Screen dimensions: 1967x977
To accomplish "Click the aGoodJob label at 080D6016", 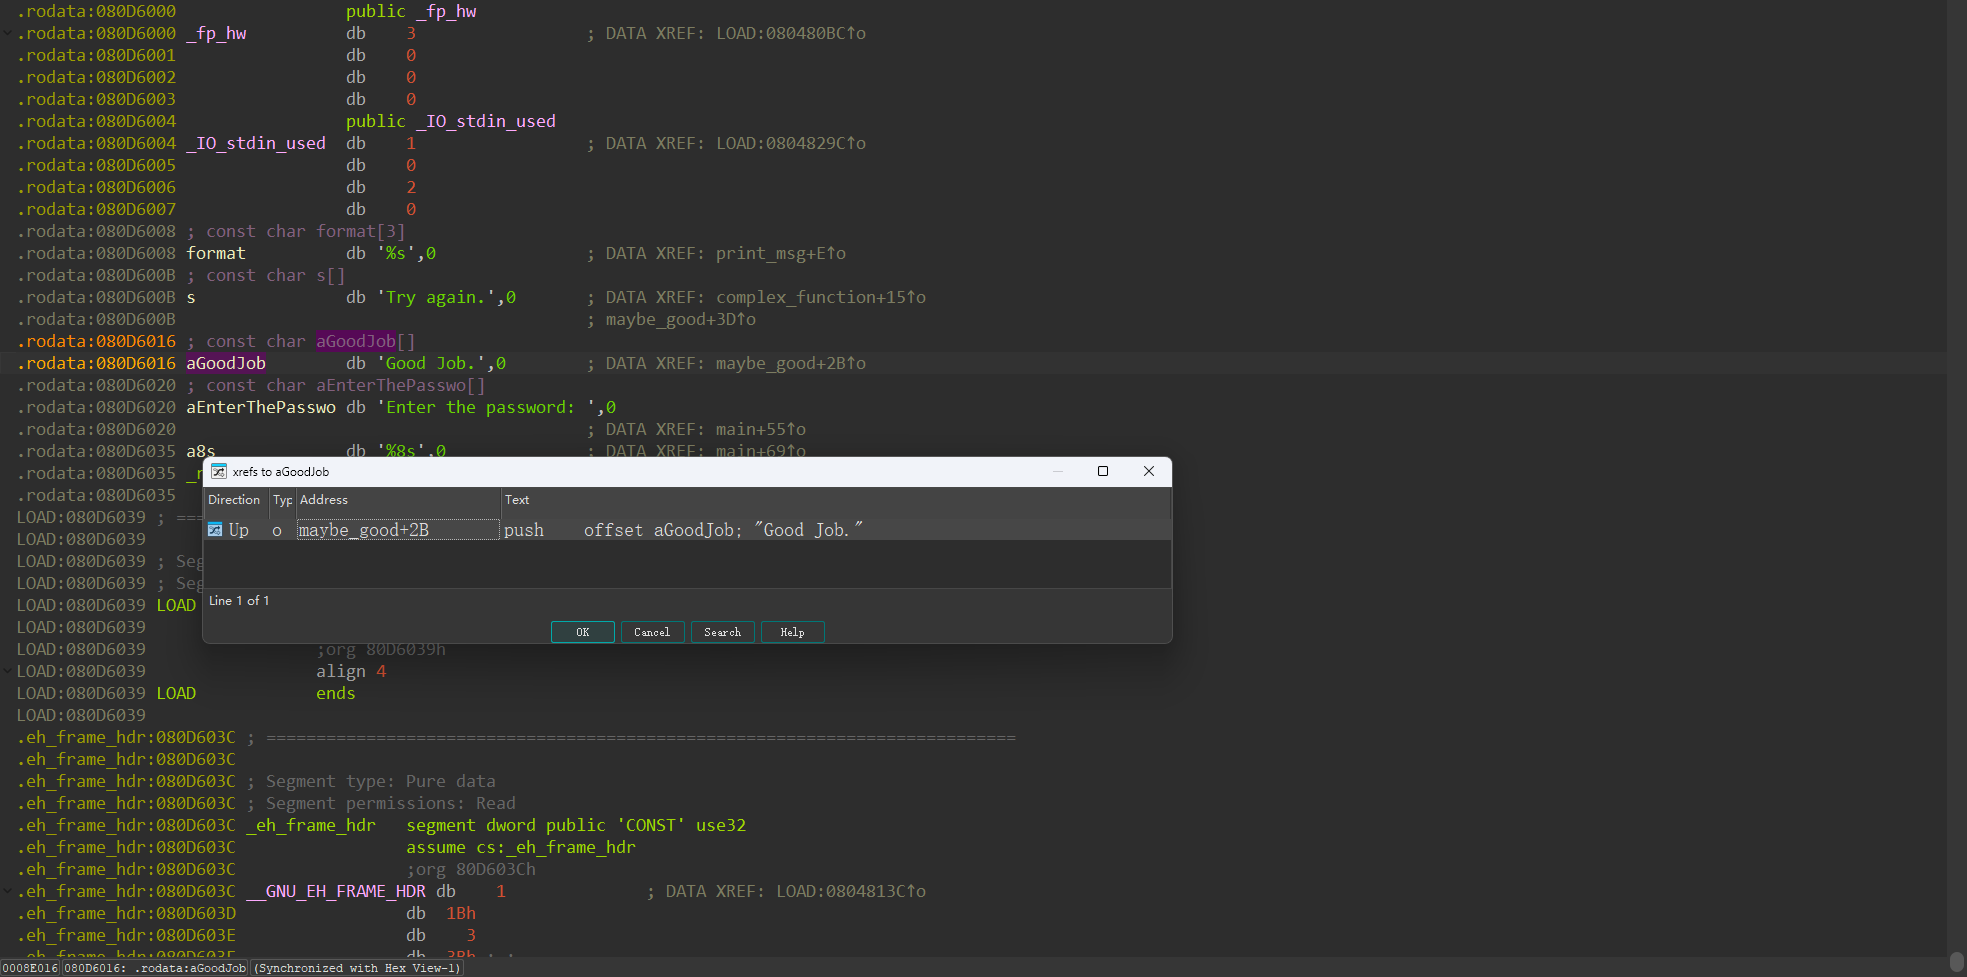I will pos(226,363).
